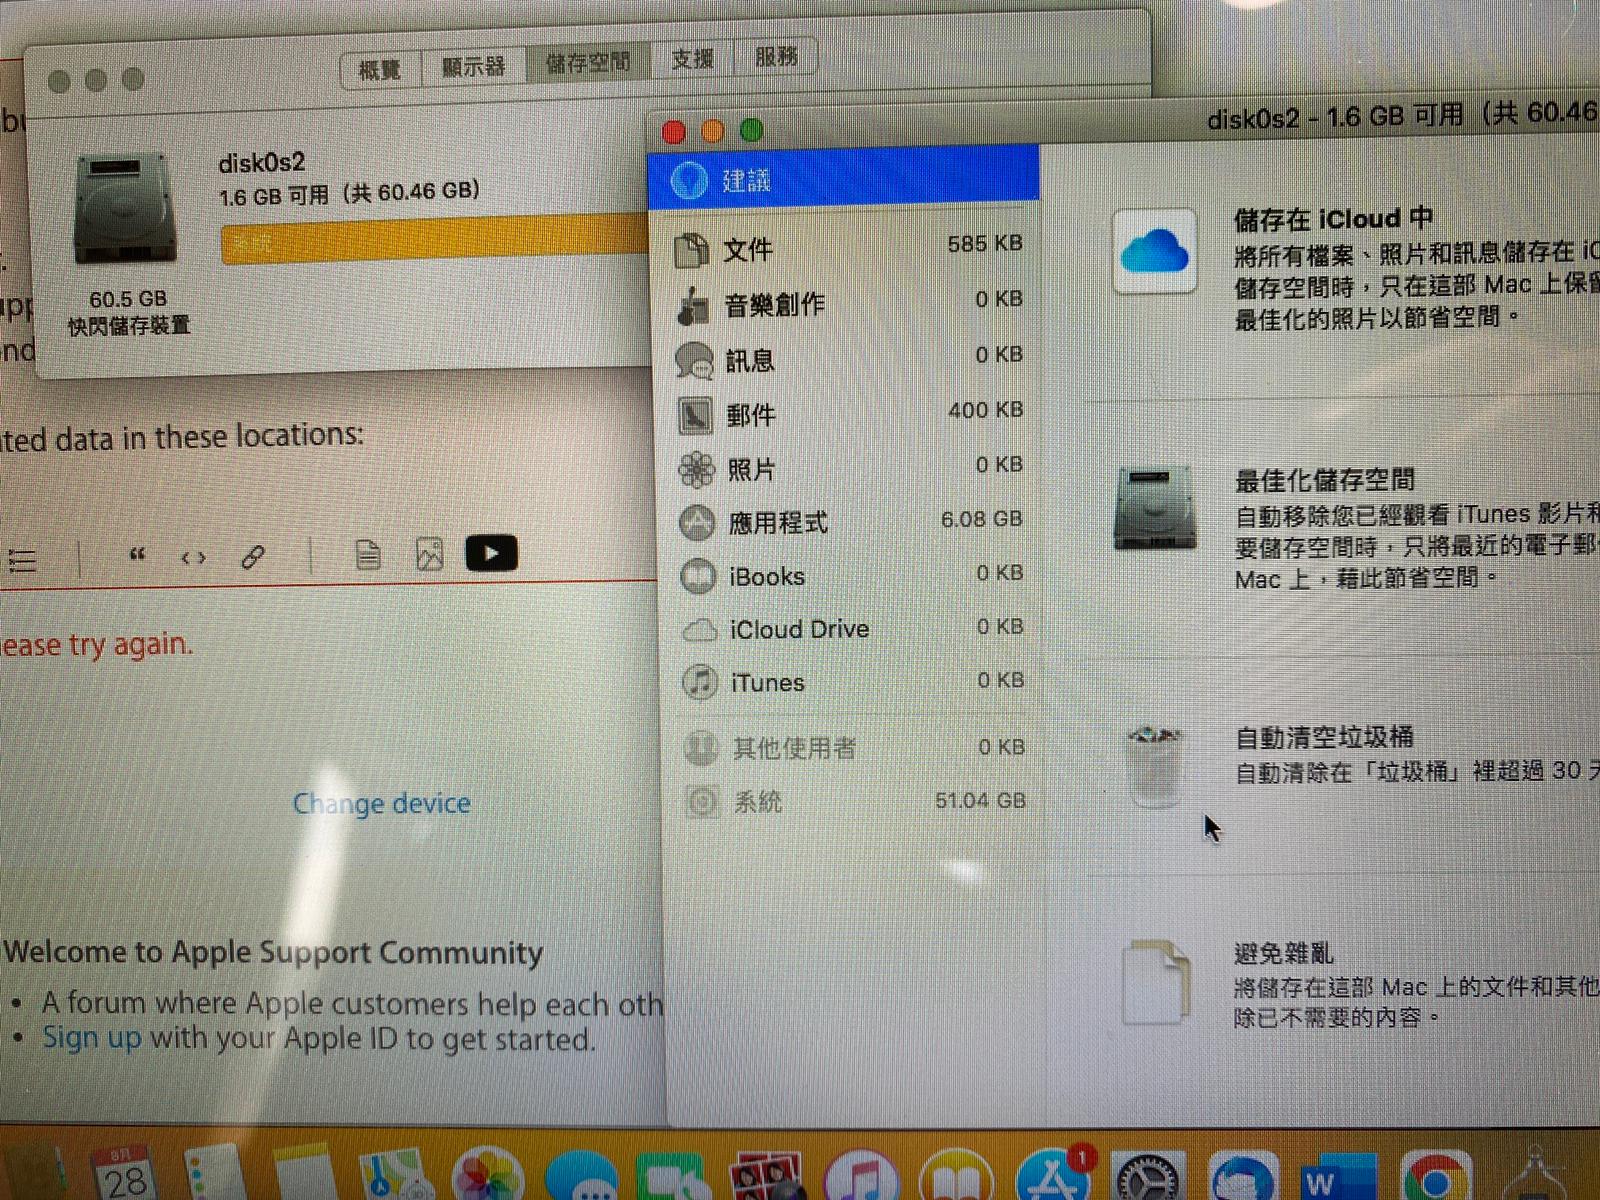Insert a code block in forum editor

[194, 557]
